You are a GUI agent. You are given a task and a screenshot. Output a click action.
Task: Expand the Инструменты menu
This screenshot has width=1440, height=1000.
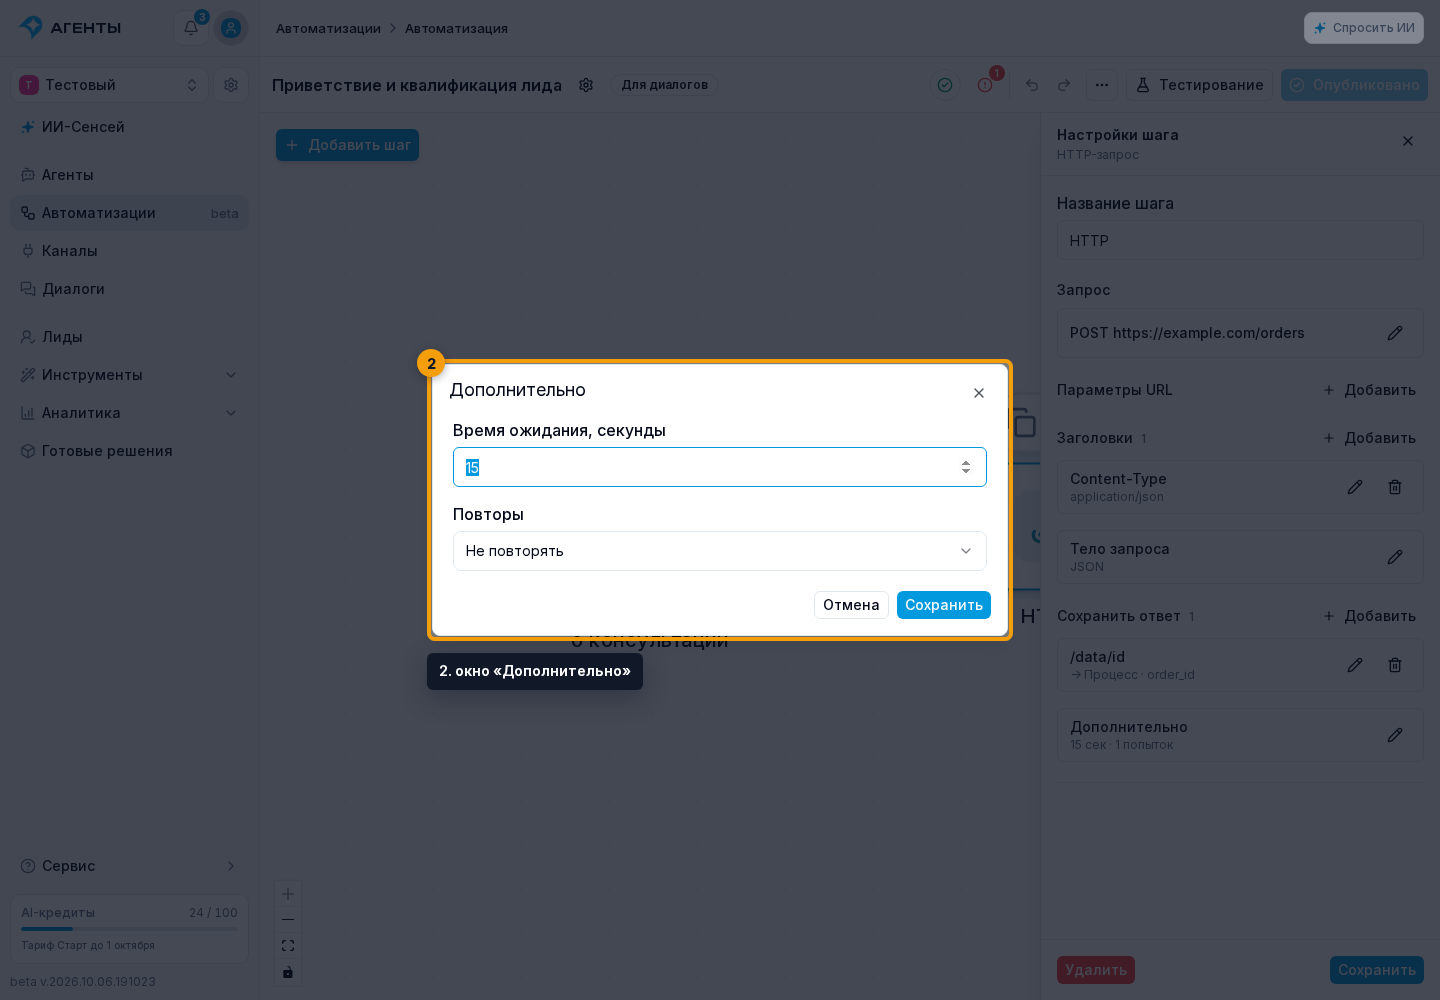click(x=130, y=375)
